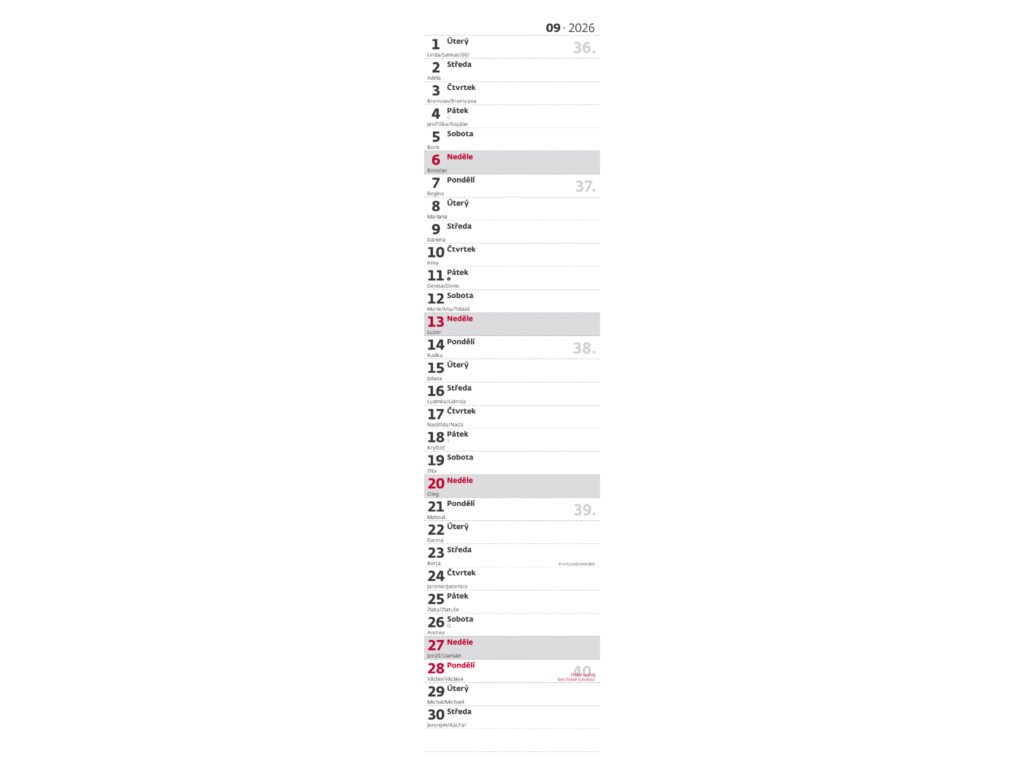Select day 10 Čtvrtek entry
Image resolution: width=1024 pixels, height=768 pixels.
511,255
